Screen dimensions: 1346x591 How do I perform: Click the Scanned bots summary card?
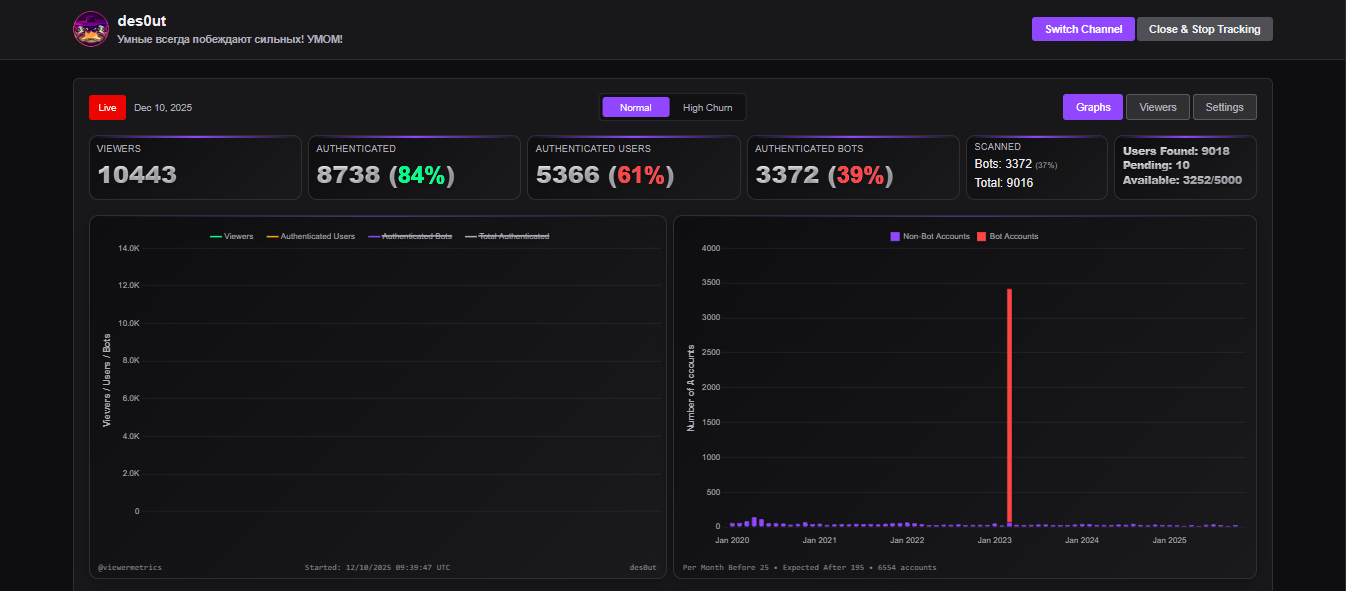(x=1037, y=168)
